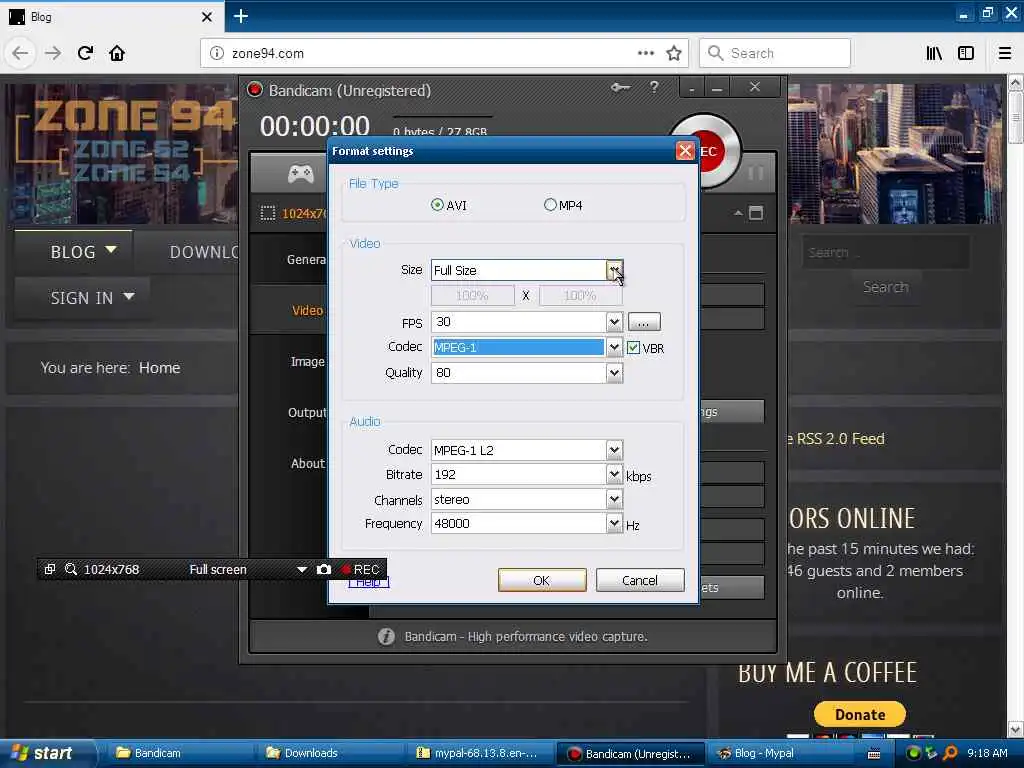Open the browser Library icon
Screen dimensions: 1024x768
pos(934,53)
